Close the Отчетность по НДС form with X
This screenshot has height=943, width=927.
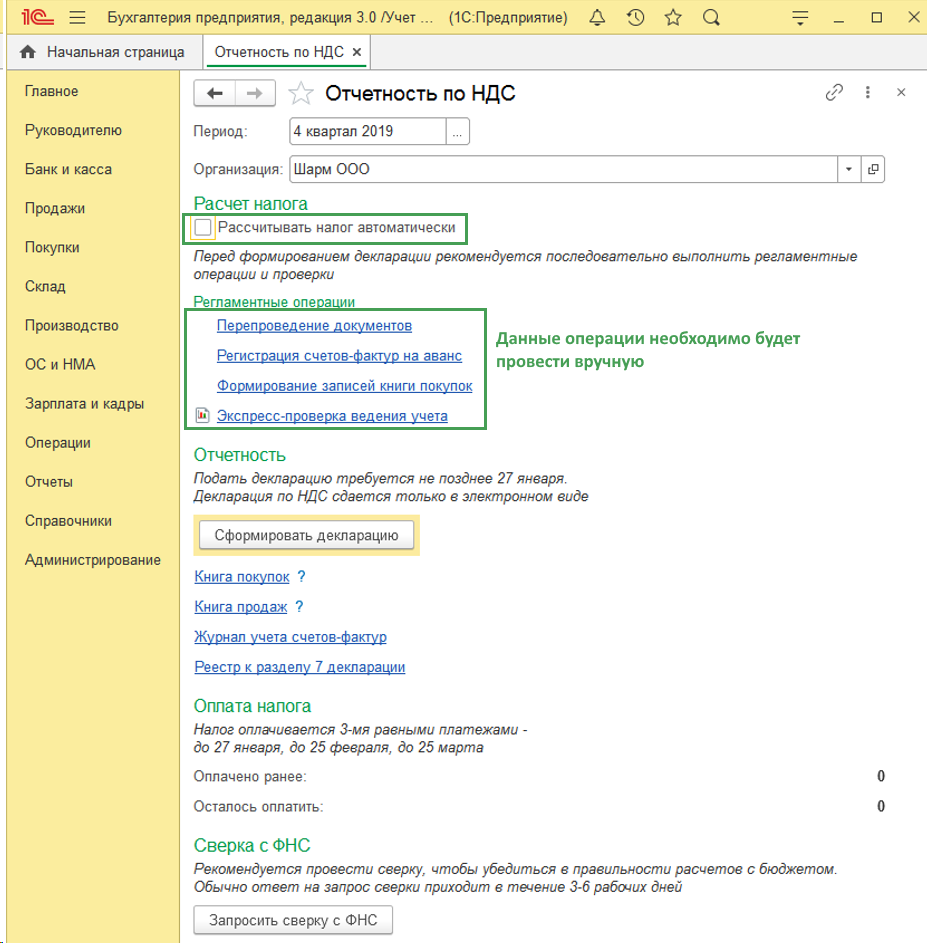901,92
